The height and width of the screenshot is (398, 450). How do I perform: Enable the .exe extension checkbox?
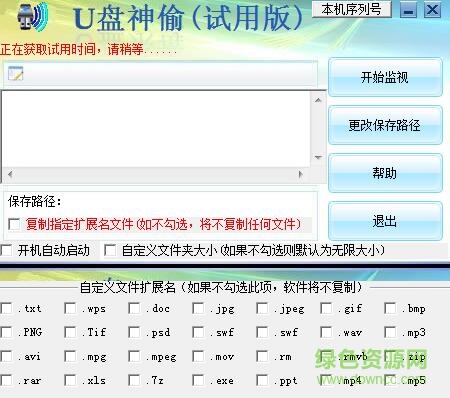click(x=198, y=380)
